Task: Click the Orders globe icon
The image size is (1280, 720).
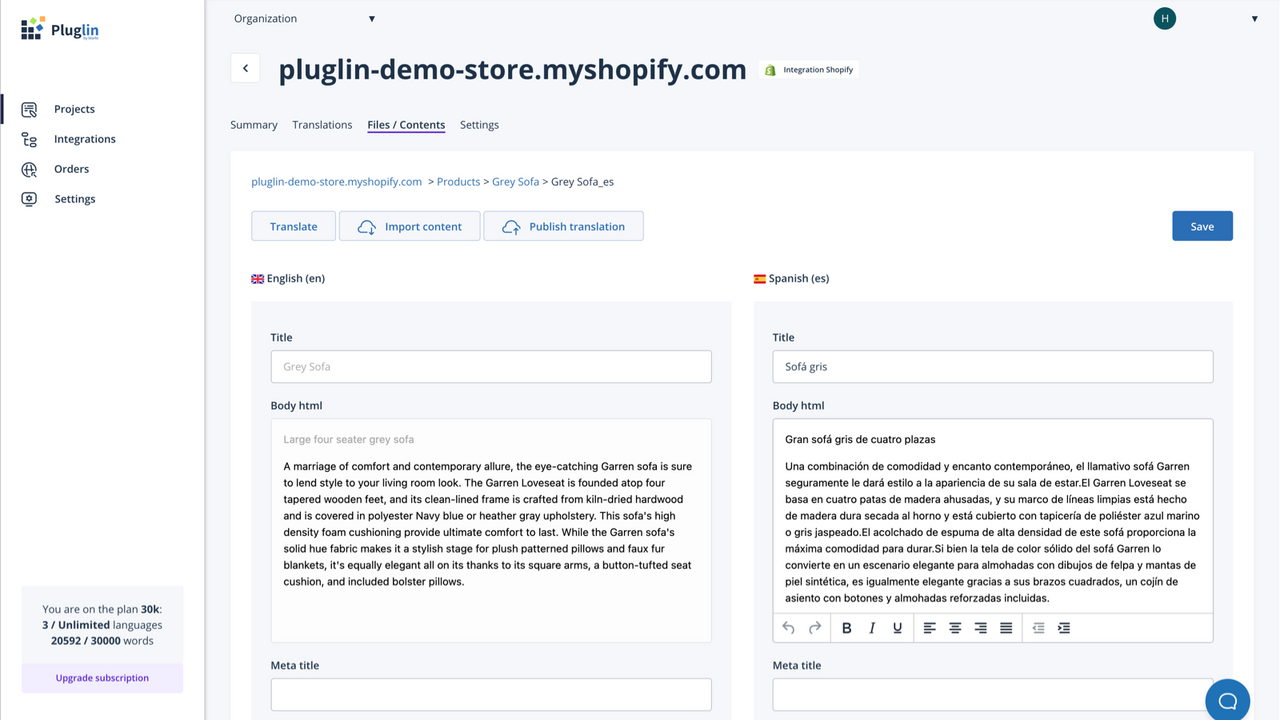Action: pyautogui.click(x=29, y=169)
